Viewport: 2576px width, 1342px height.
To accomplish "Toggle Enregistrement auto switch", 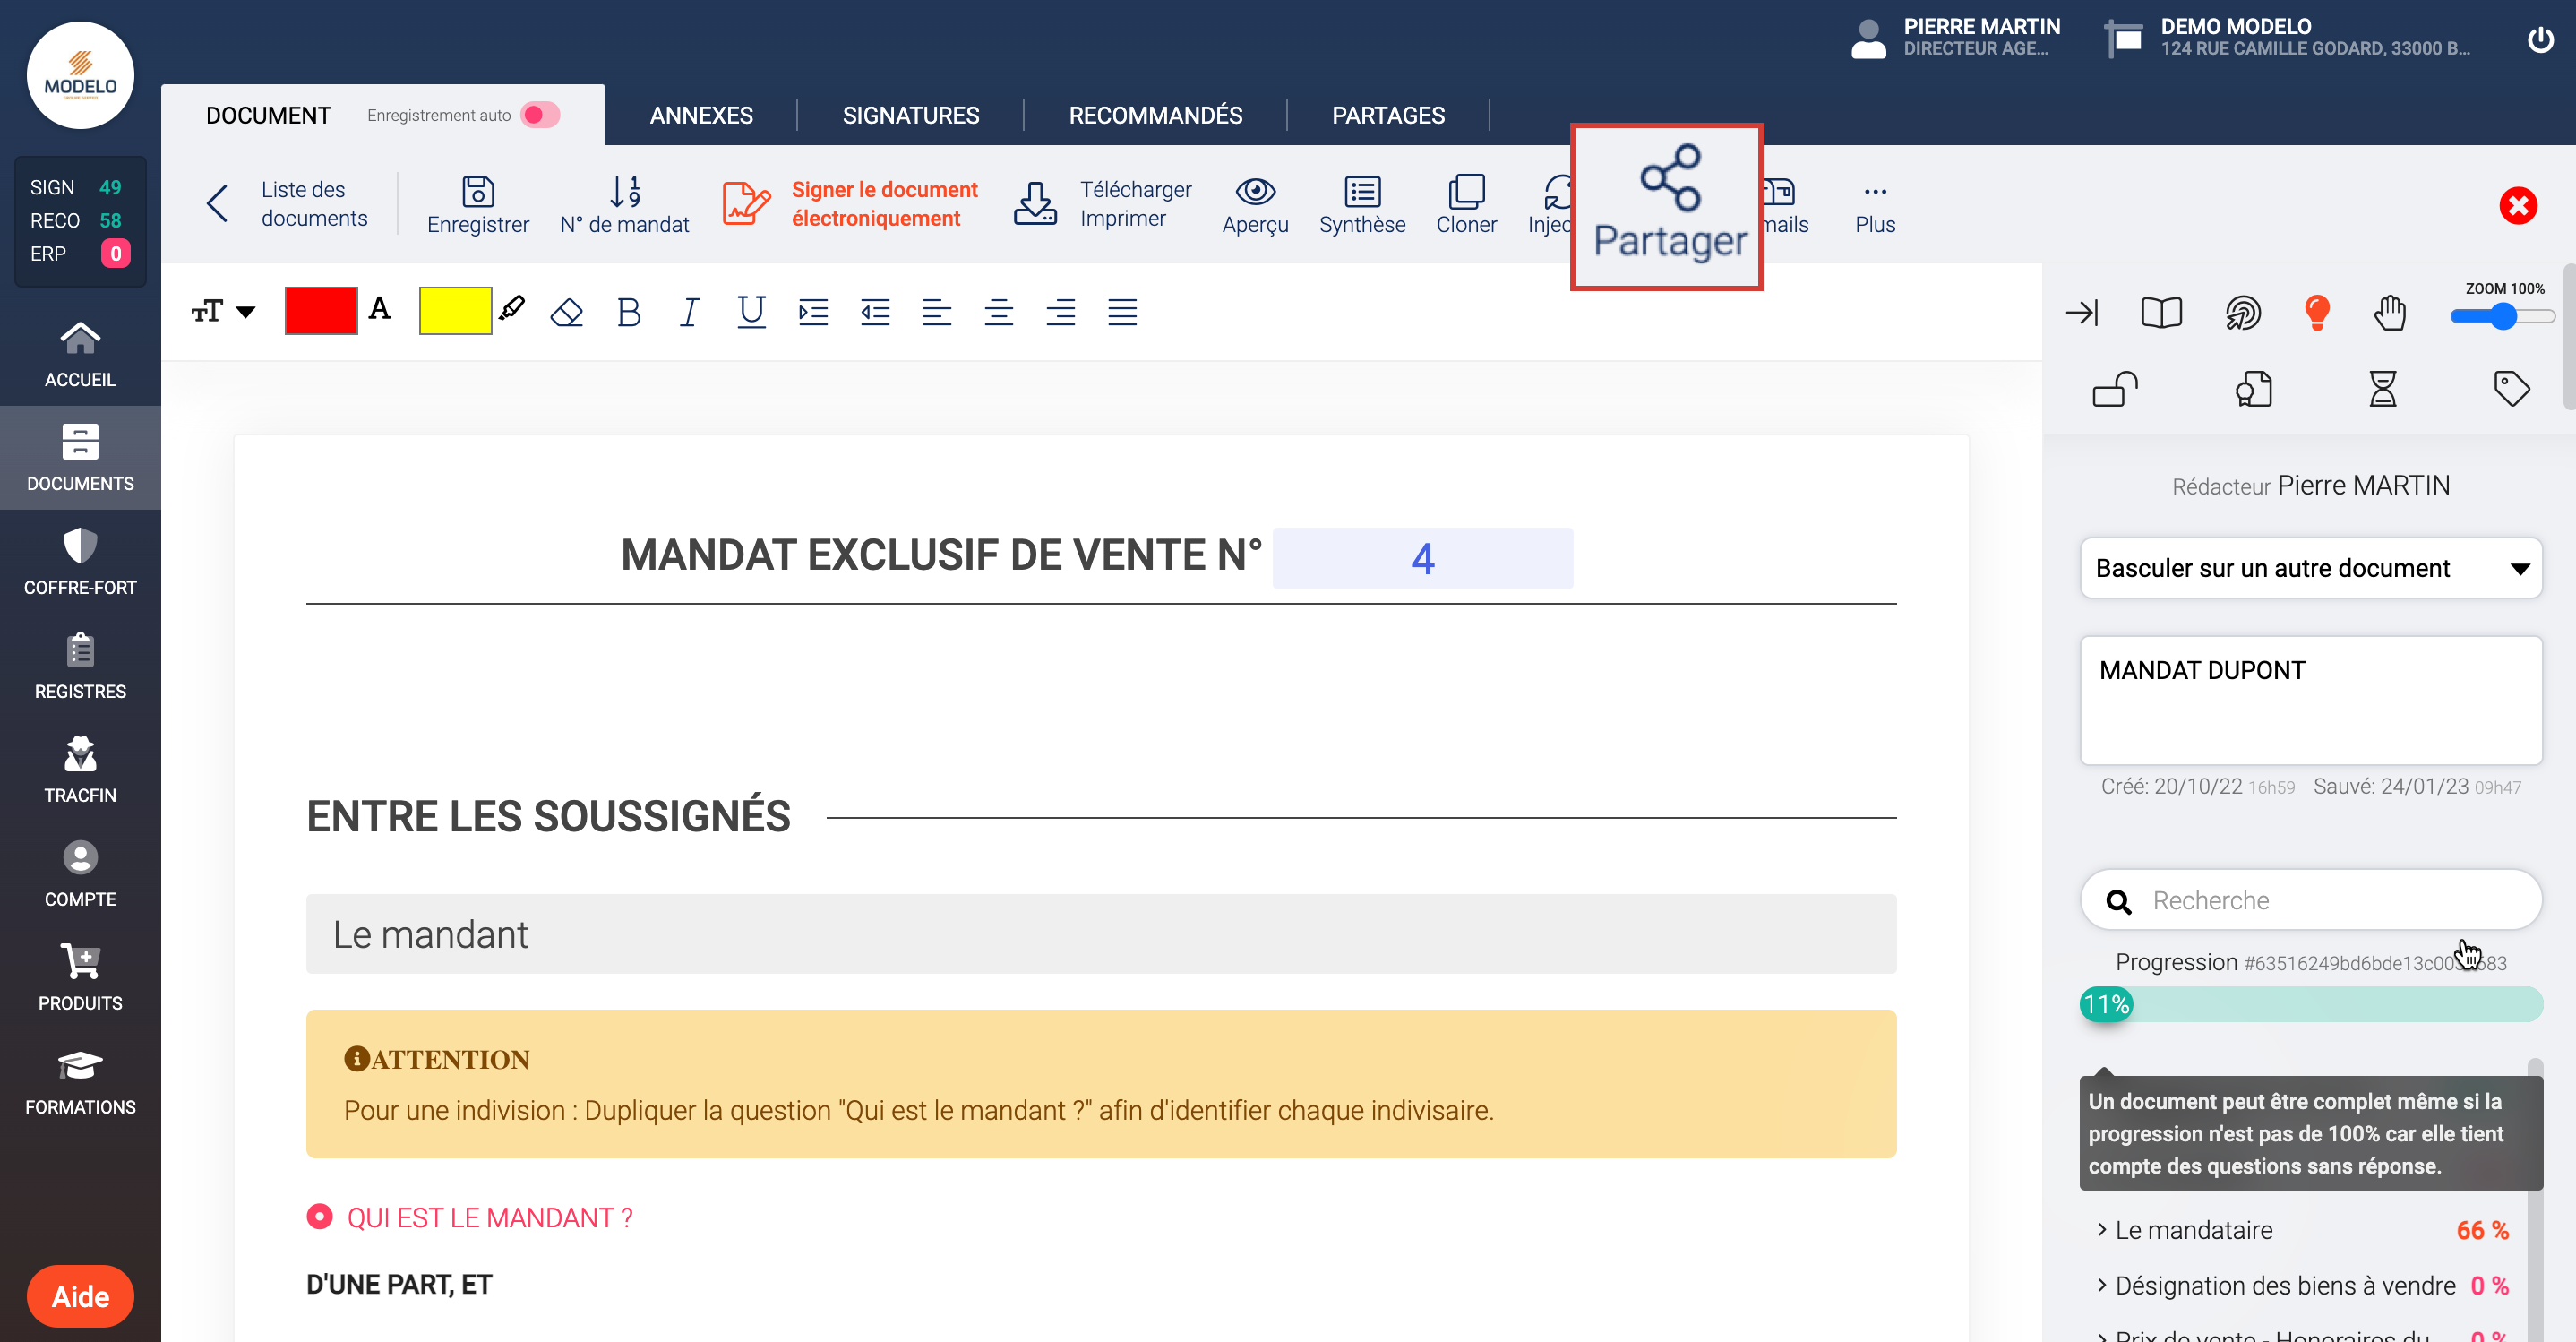I will click(x=540, y=115).
